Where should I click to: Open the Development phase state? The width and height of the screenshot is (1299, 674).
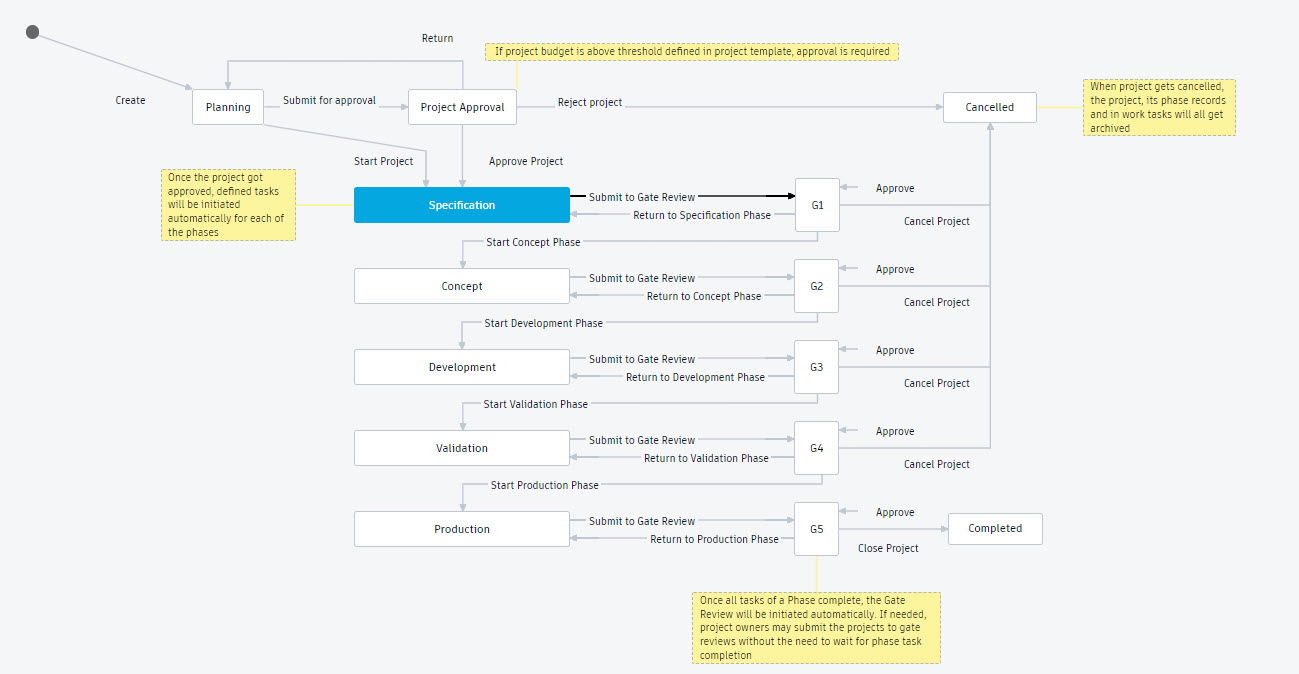click(462, 367)
